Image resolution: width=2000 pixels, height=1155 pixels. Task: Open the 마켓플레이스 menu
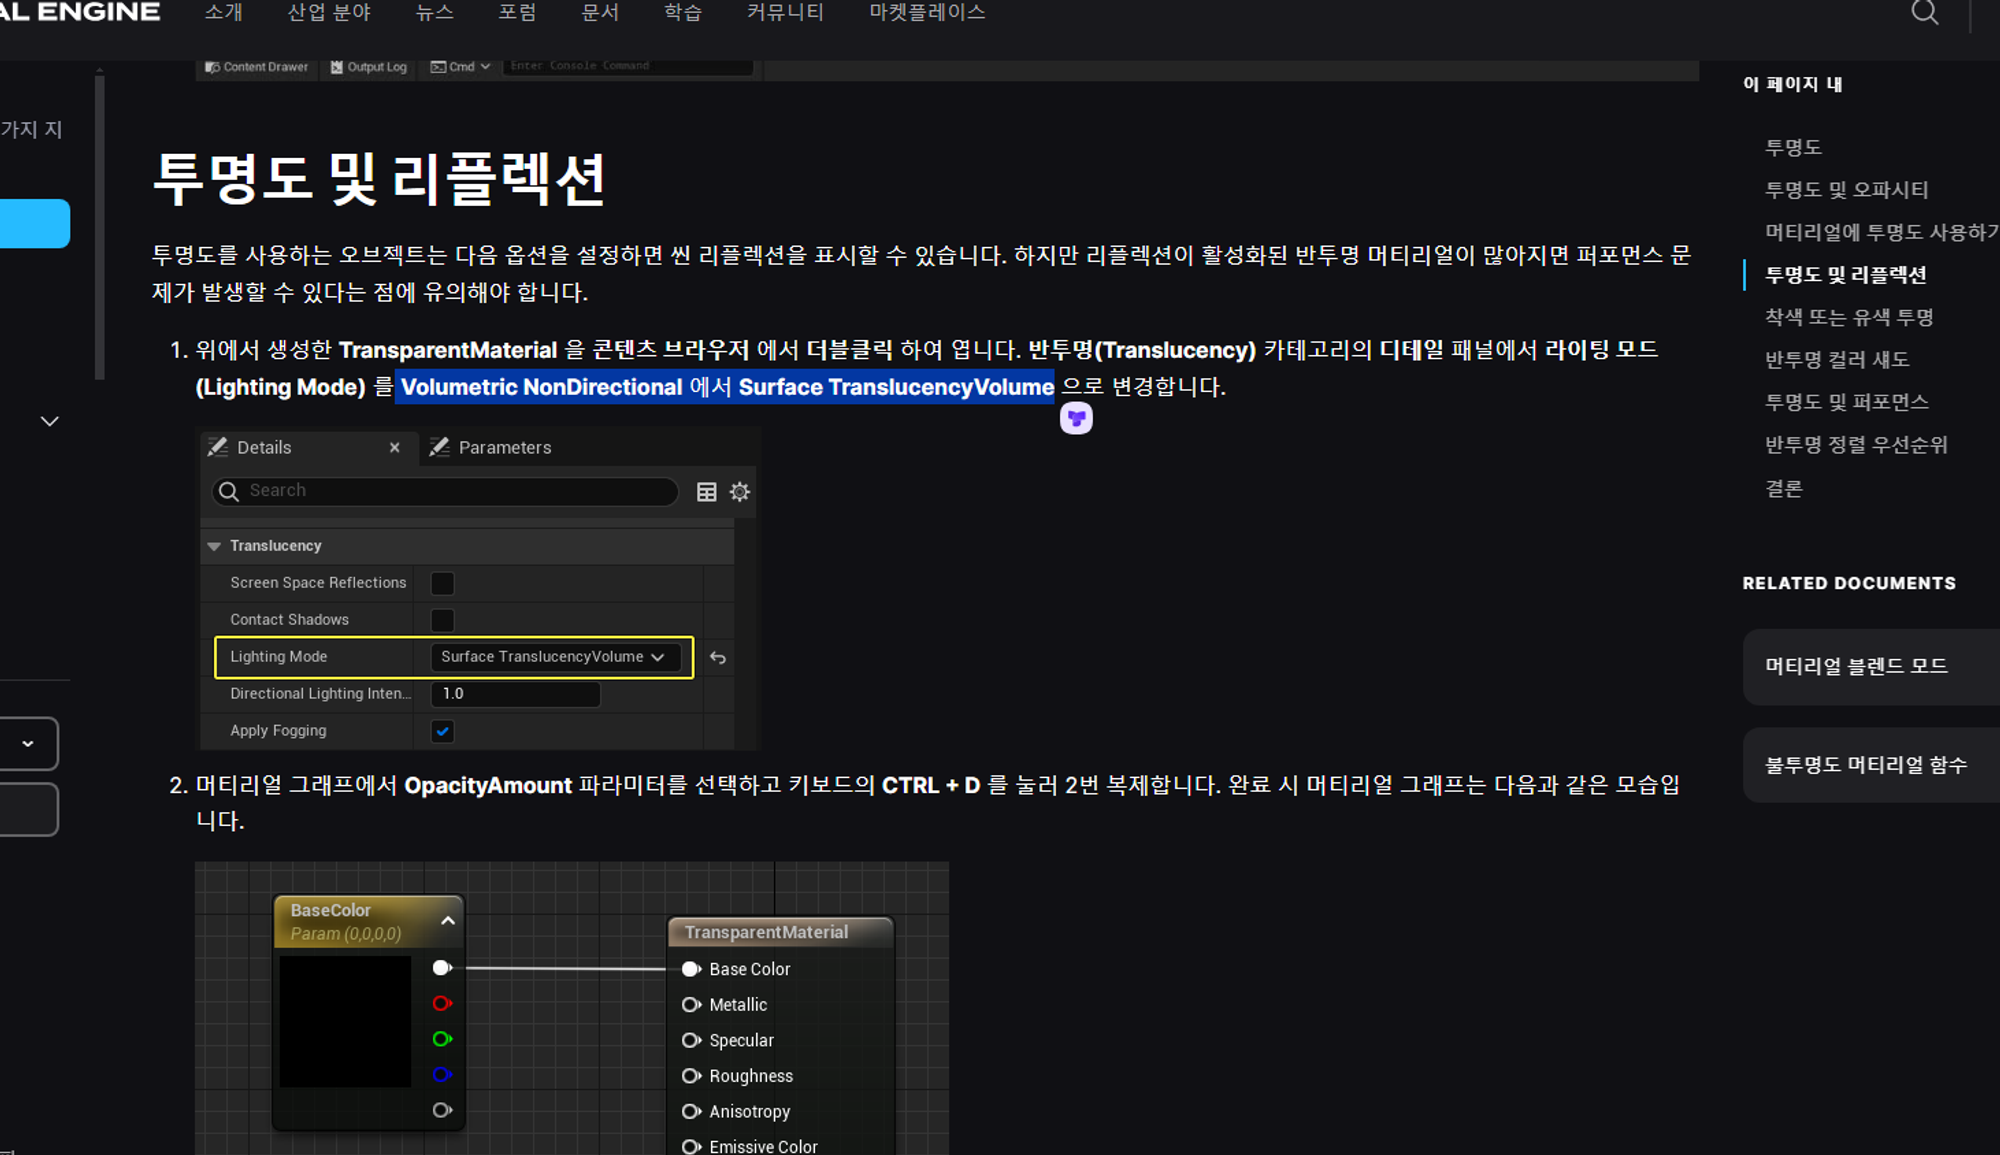click(x=927, y=13)
